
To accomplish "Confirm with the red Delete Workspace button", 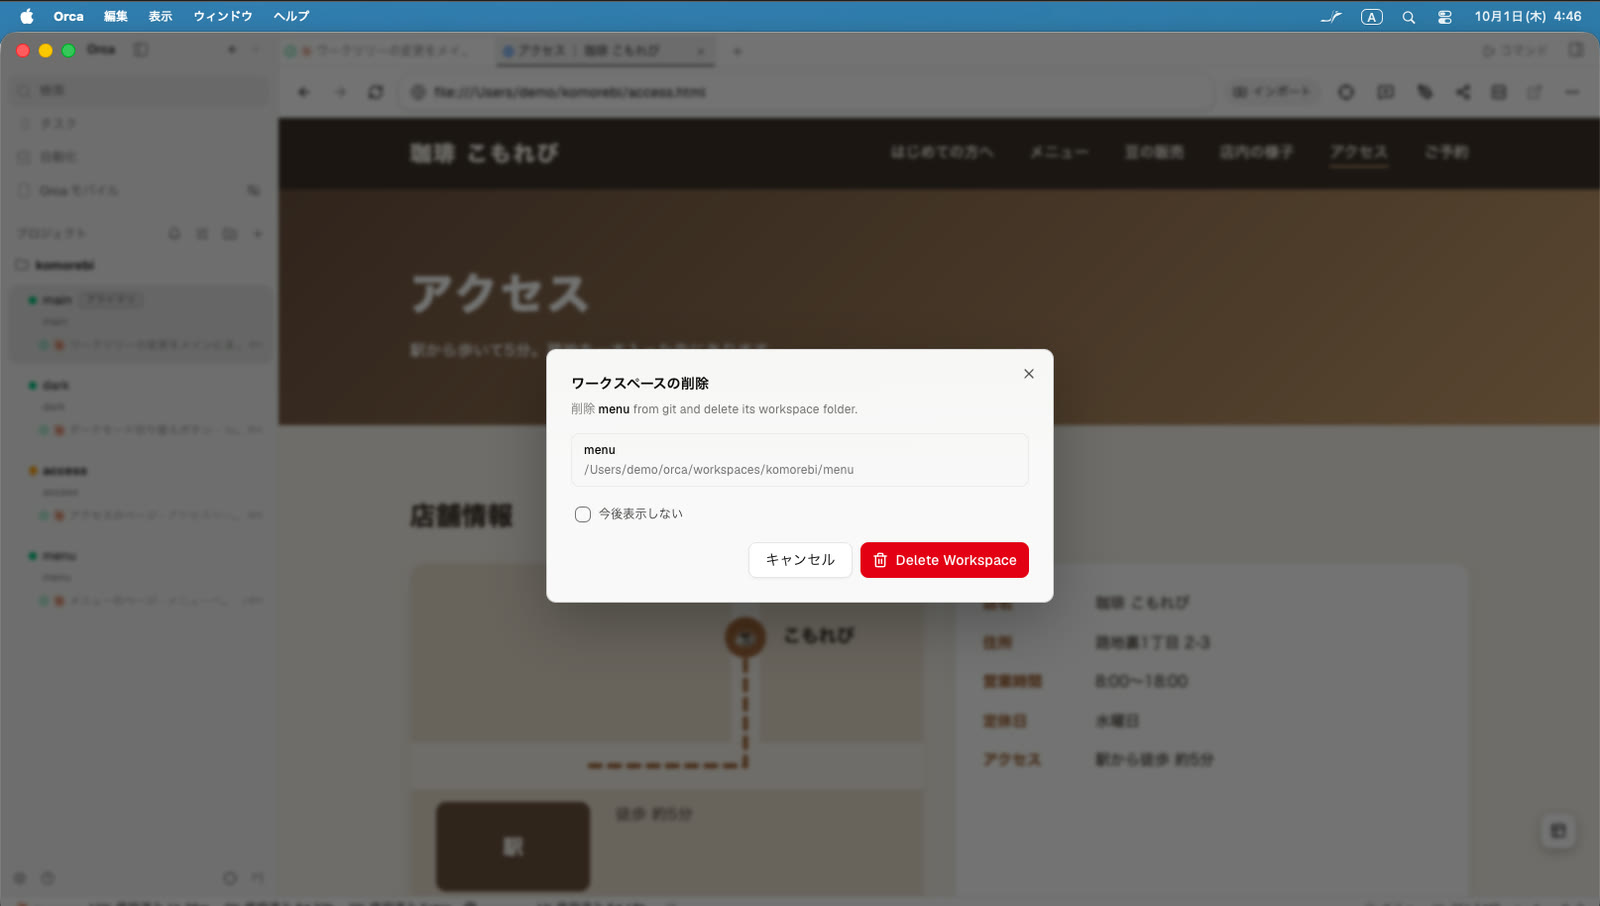I will (944, 560).
